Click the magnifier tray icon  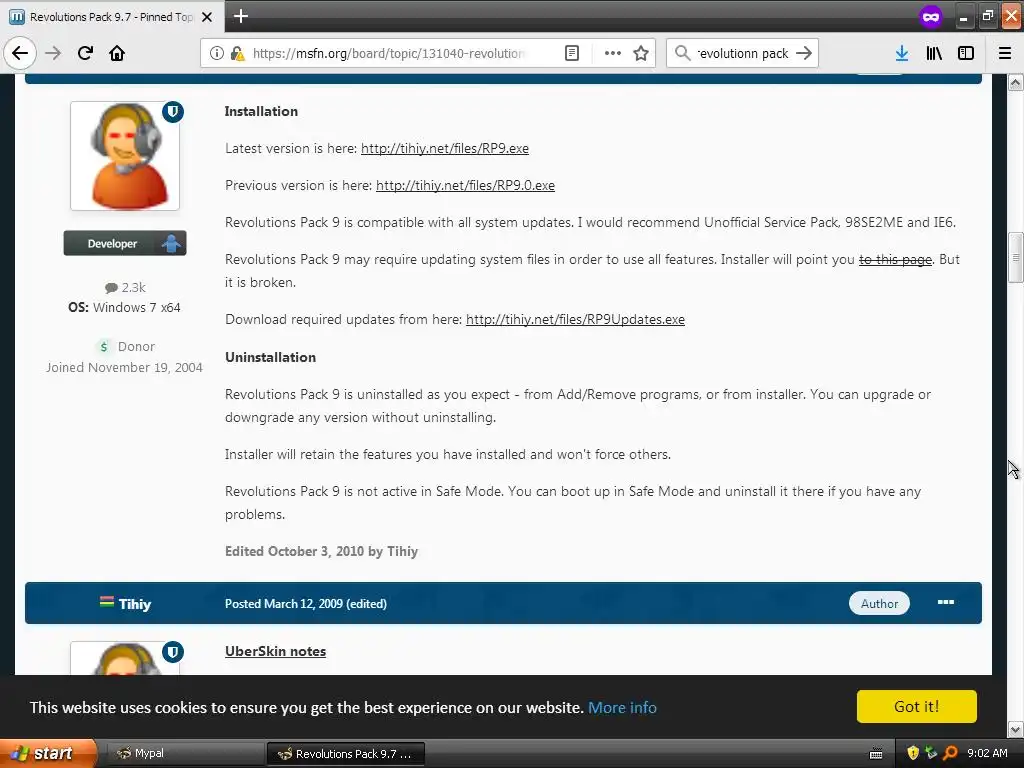point(950,753)
